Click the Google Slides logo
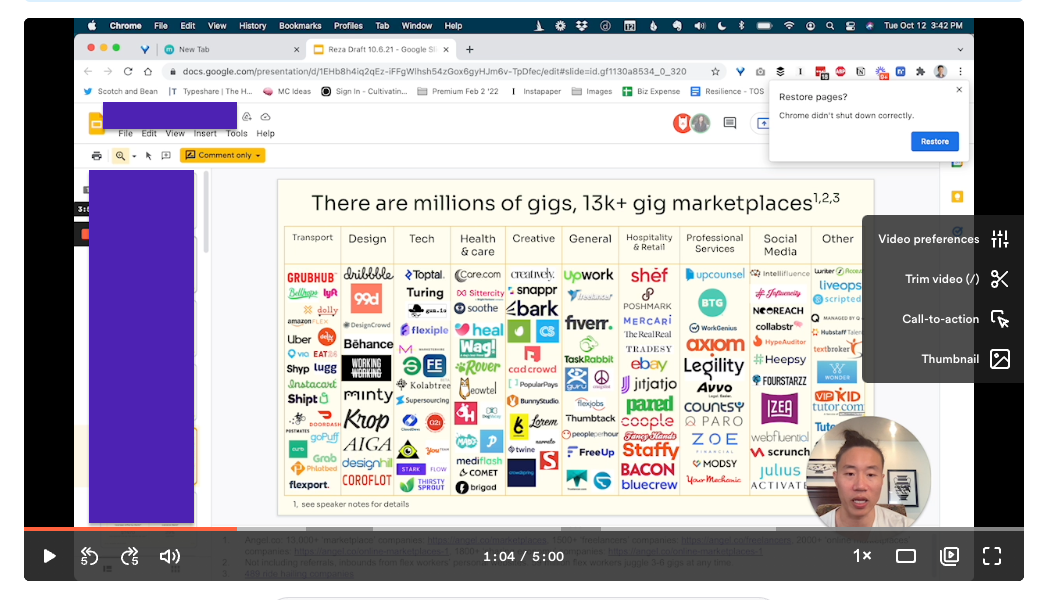This screenshot has width=1040, height=600. pyautogui.click(x=96, y=123)
